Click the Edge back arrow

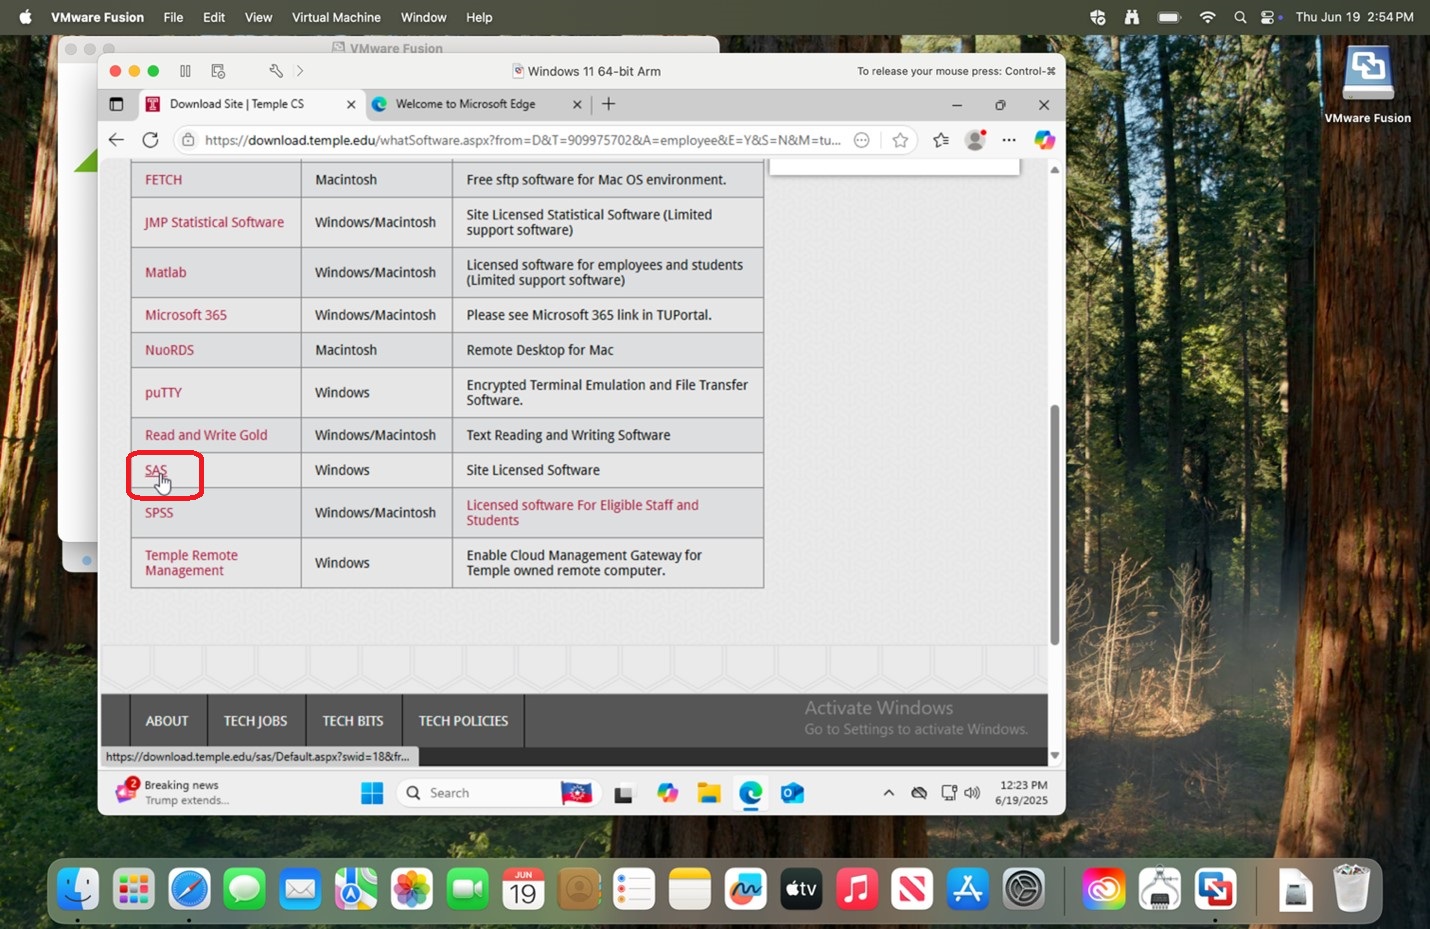click(x=116, y=140)
